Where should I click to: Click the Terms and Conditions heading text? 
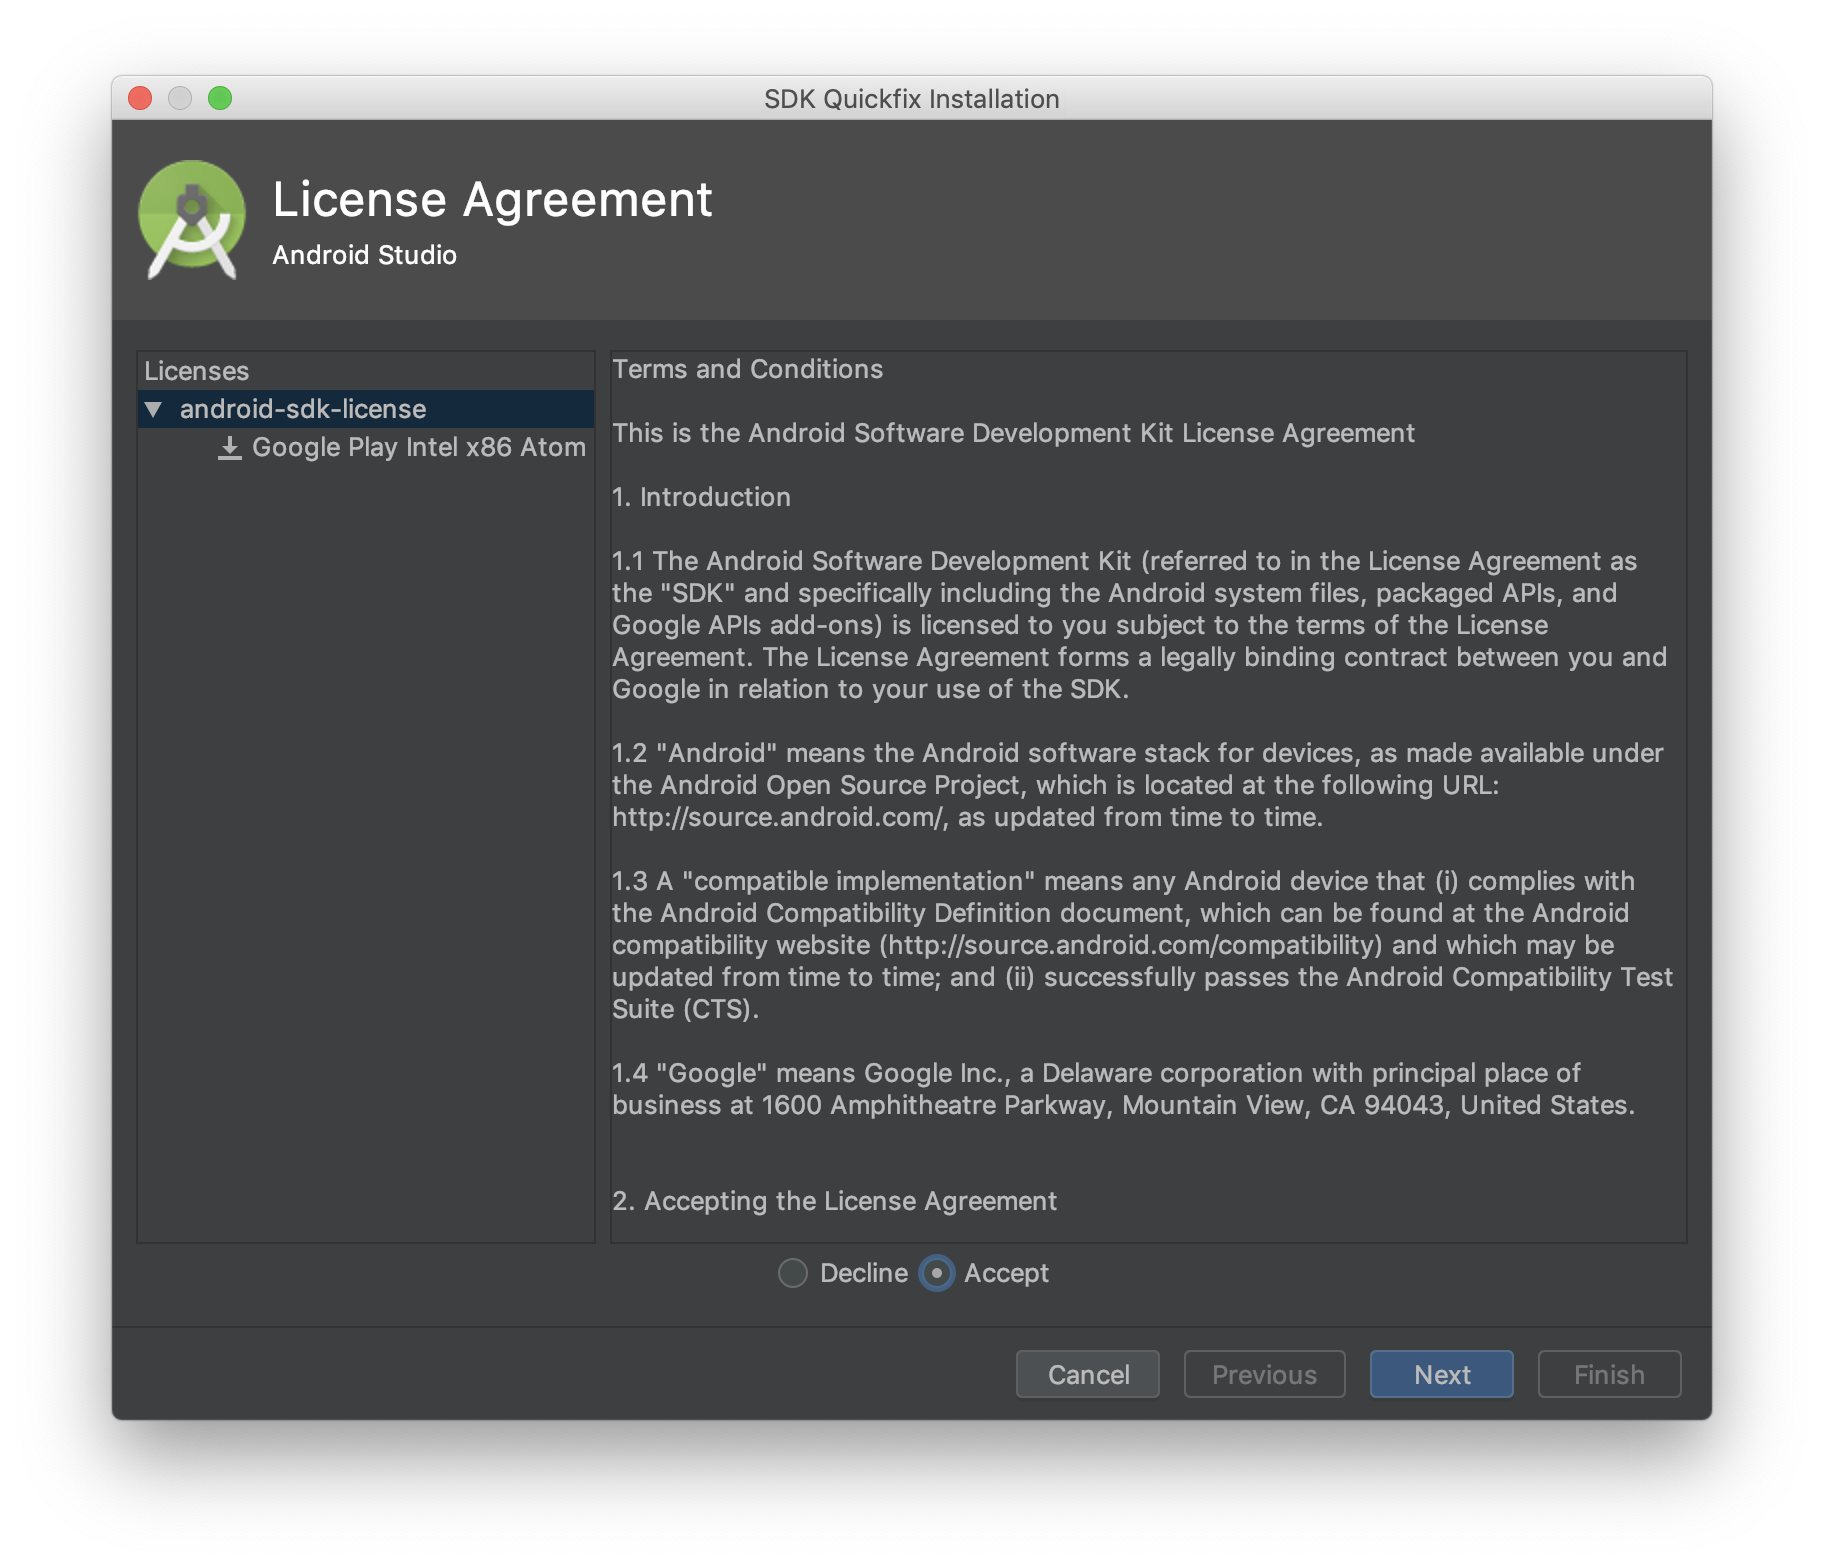coord(748,369)
